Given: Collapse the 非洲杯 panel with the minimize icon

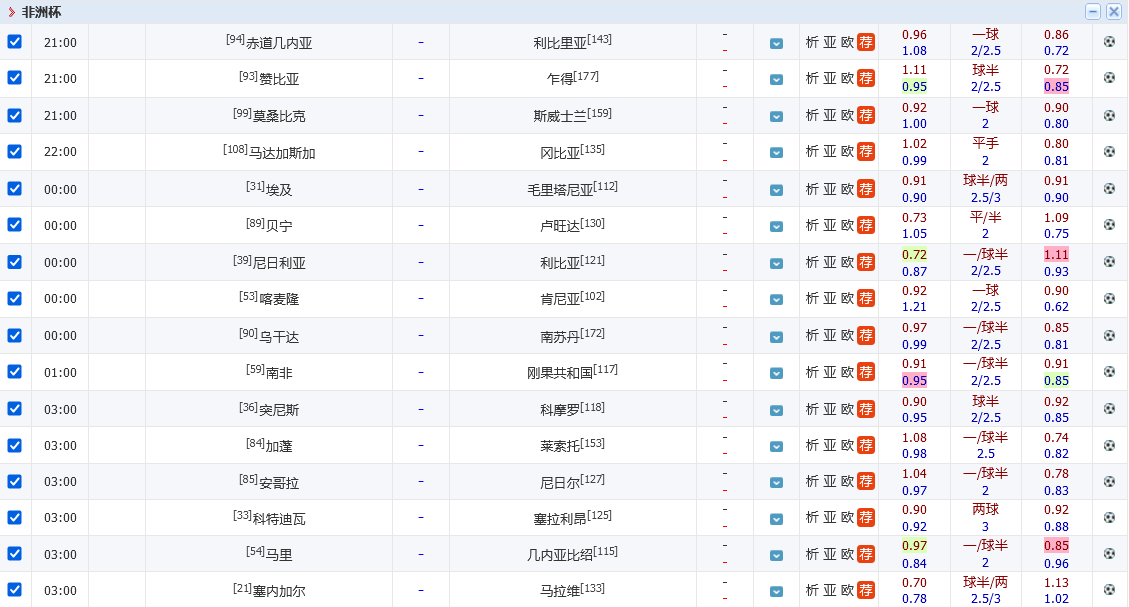Looking at the screenshot, I should tap(1093, 12).
